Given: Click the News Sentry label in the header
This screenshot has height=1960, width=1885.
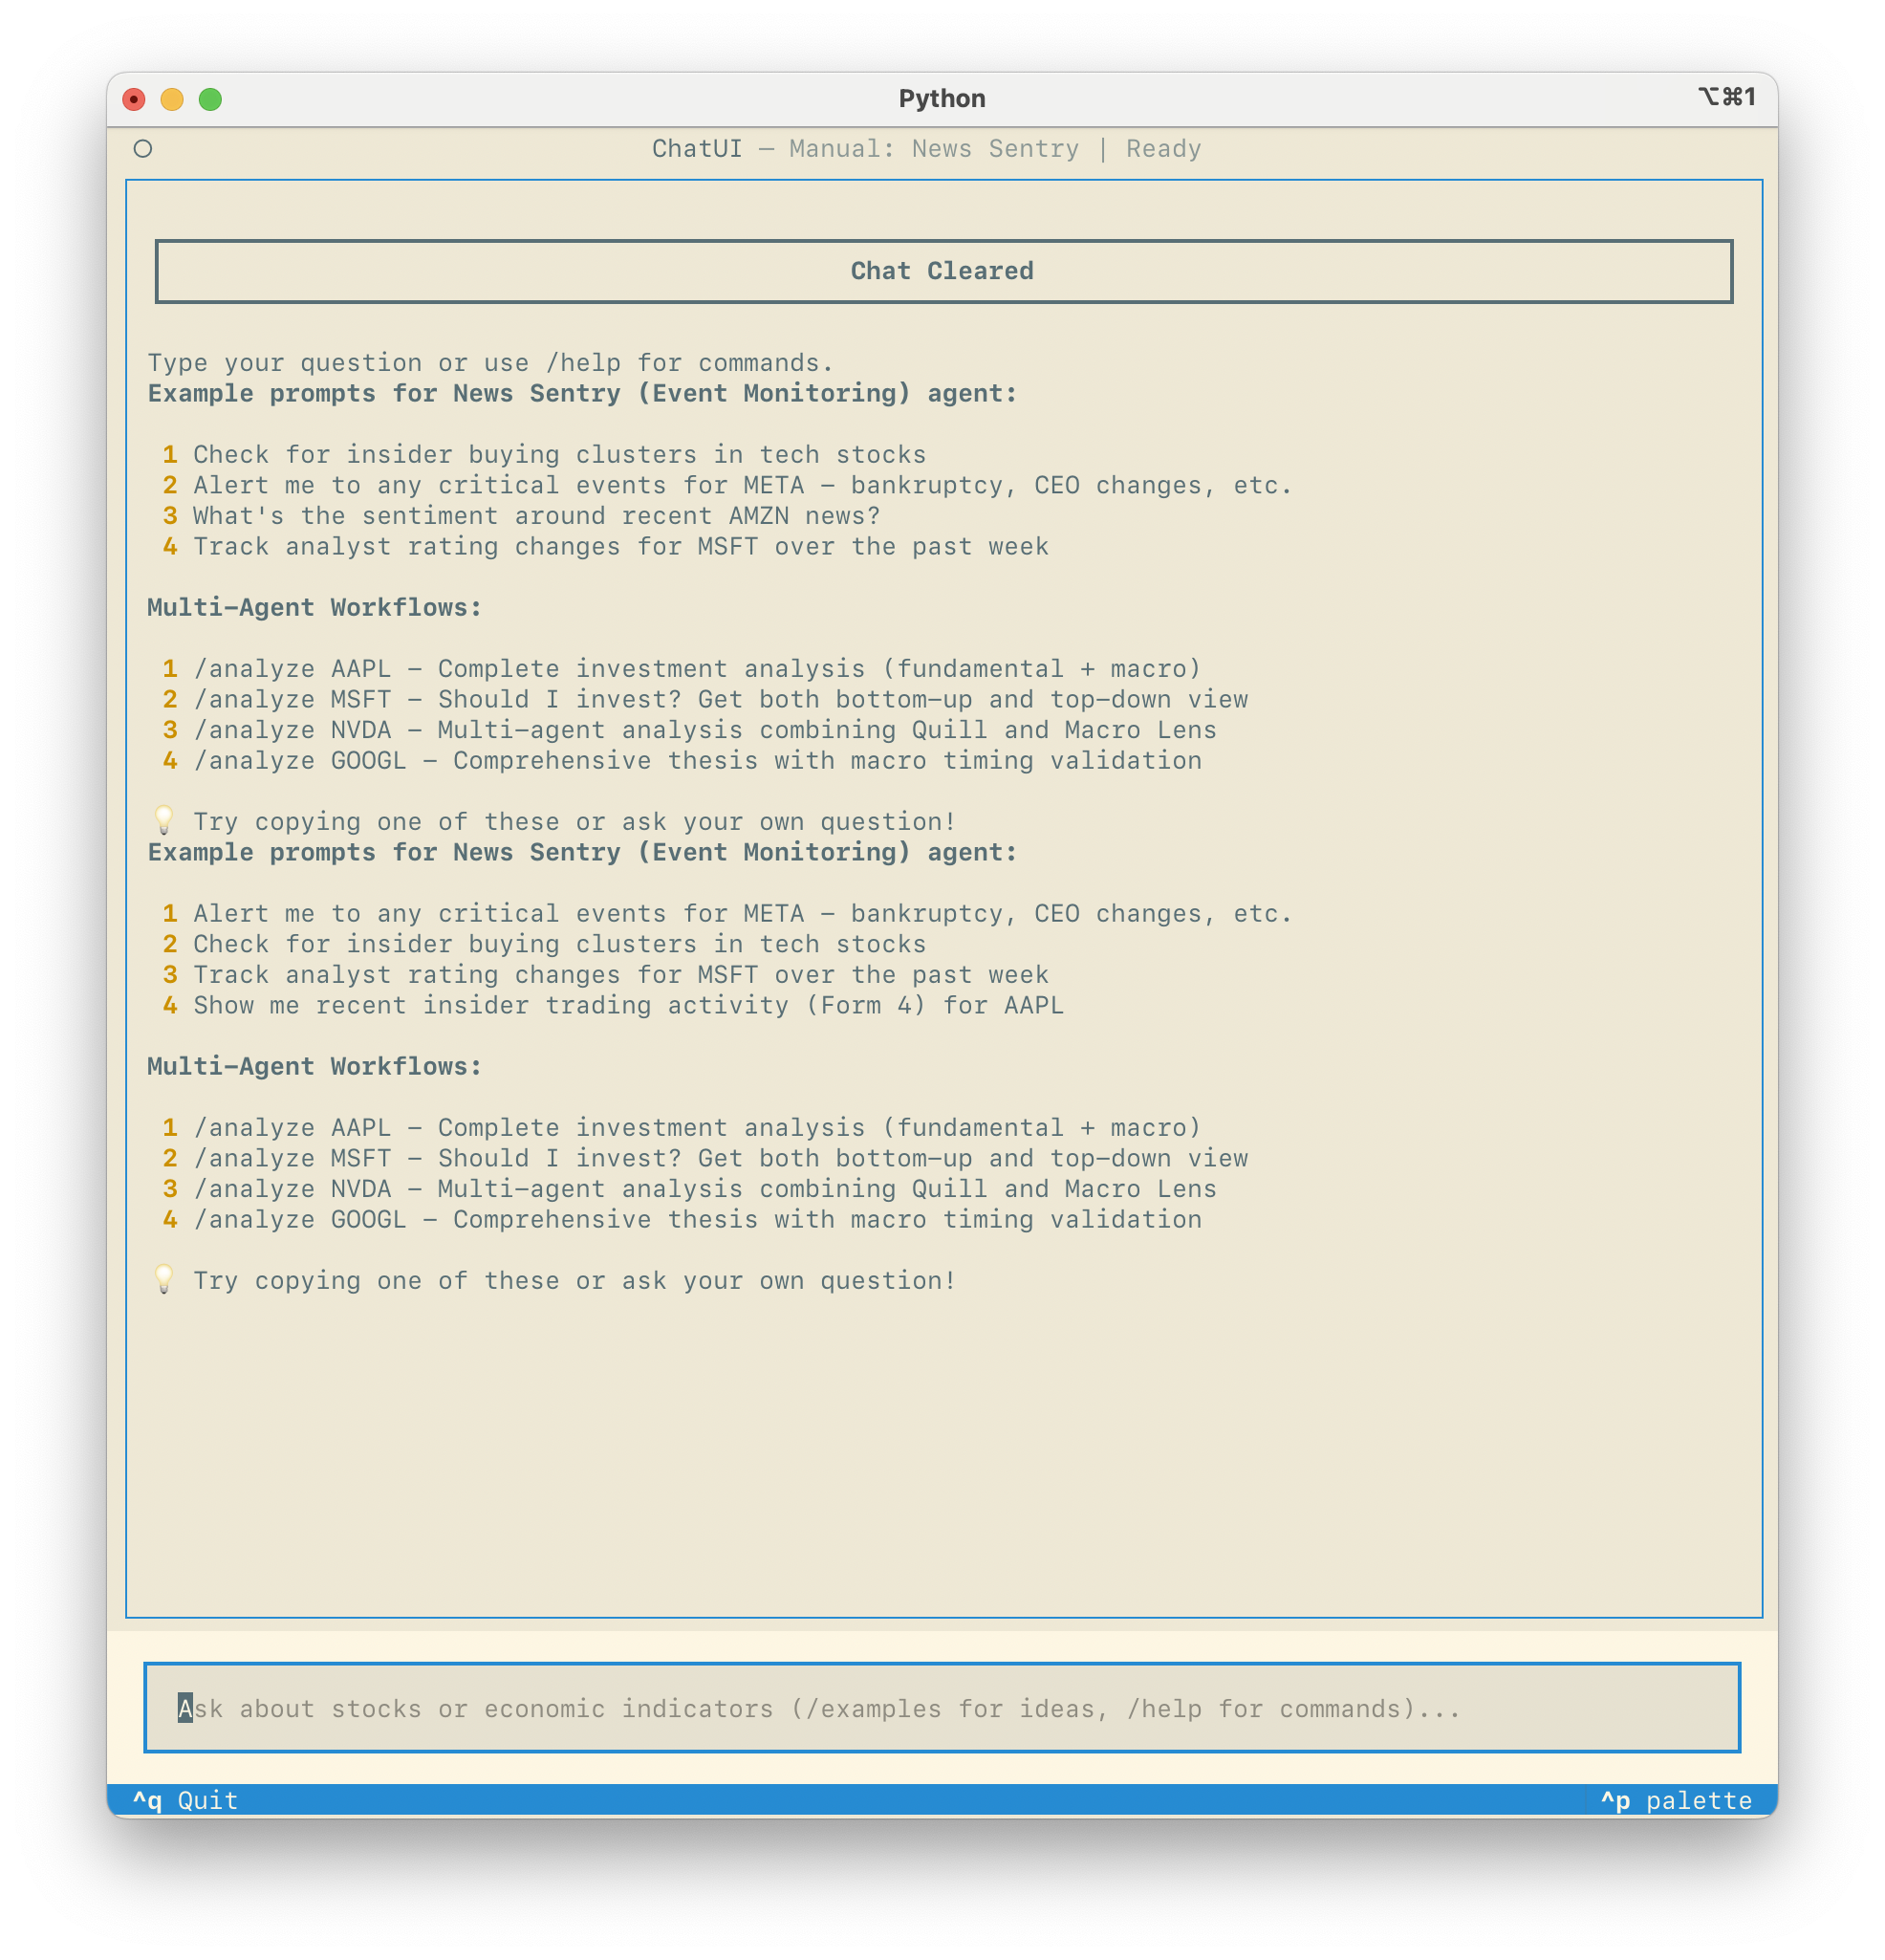Looking at the screenshot, I should [995, 148].
